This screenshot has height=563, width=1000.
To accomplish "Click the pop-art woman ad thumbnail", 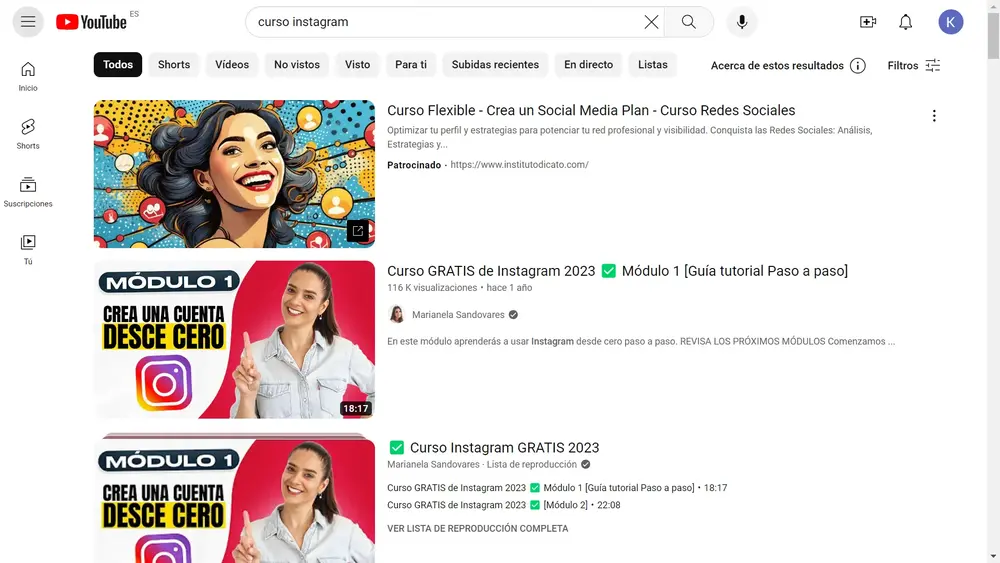I will (234, 173).
